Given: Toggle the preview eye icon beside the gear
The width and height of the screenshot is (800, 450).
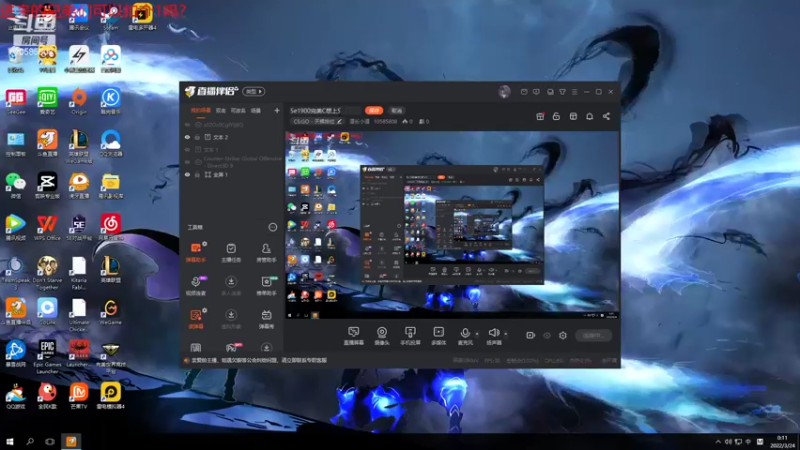Looking at the screenshot, I should pyautogui.click(x=547, y=335).
